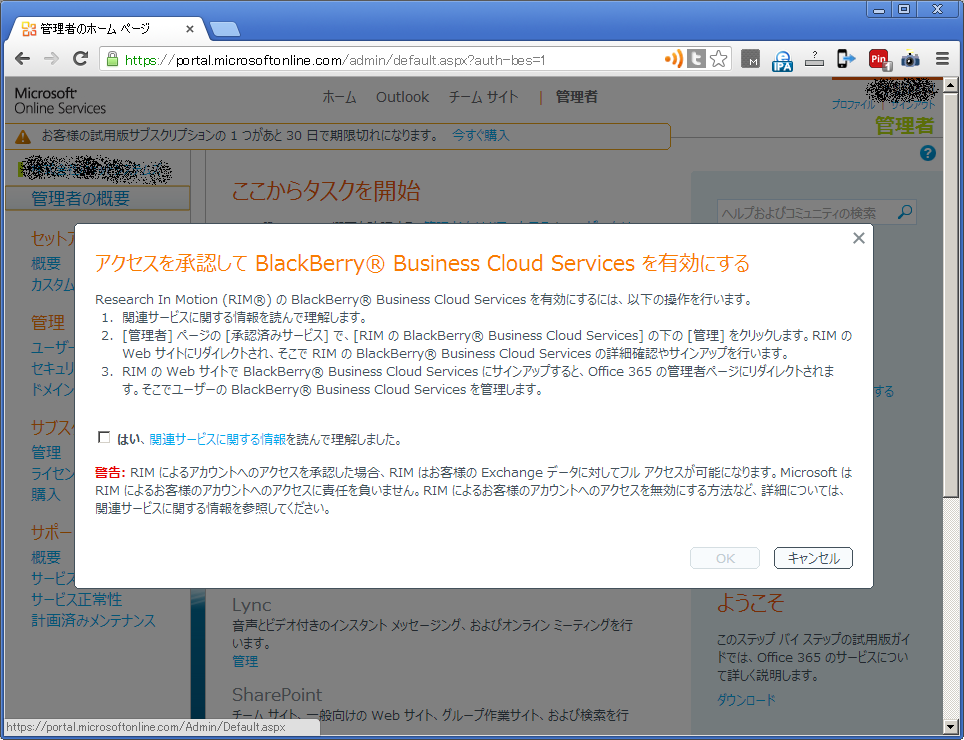Click the 'ここからタスクを開始' heading

[326, 191]
